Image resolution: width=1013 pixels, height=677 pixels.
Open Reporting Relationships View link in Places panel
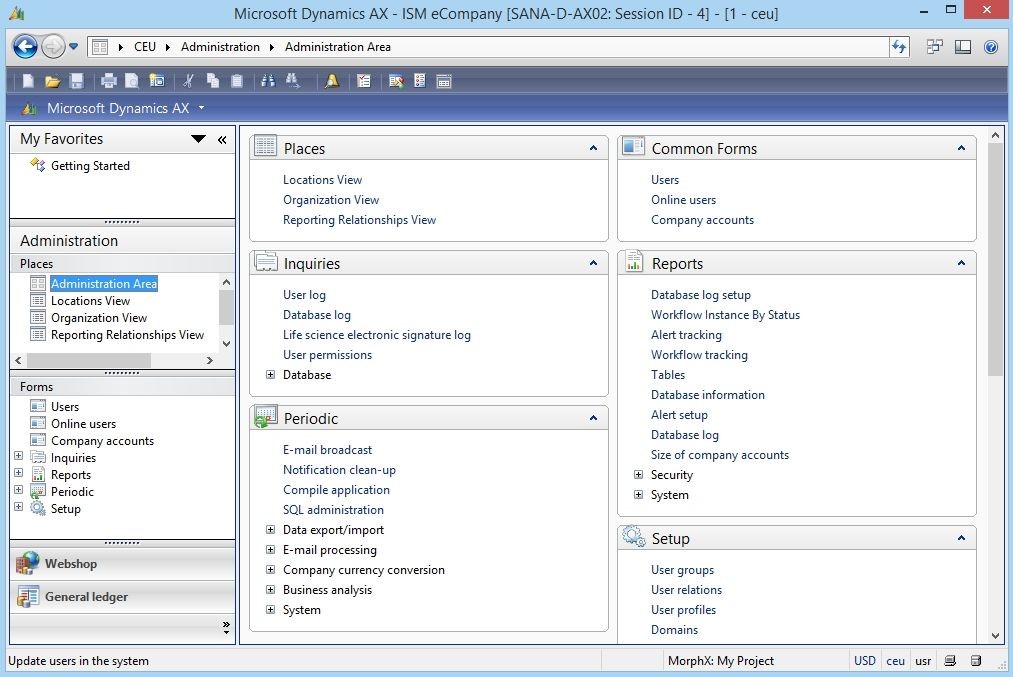[359, 220]
